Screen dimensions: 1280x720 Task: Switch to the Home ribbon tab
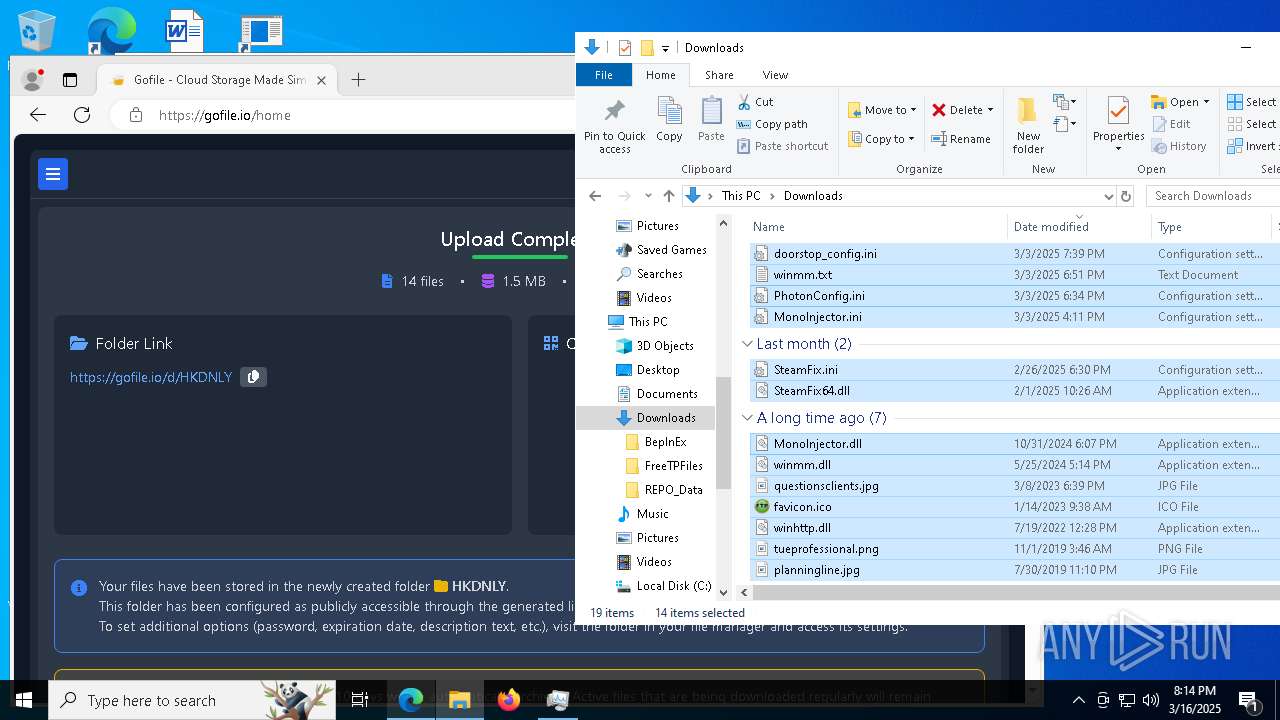tap(660, 75)
